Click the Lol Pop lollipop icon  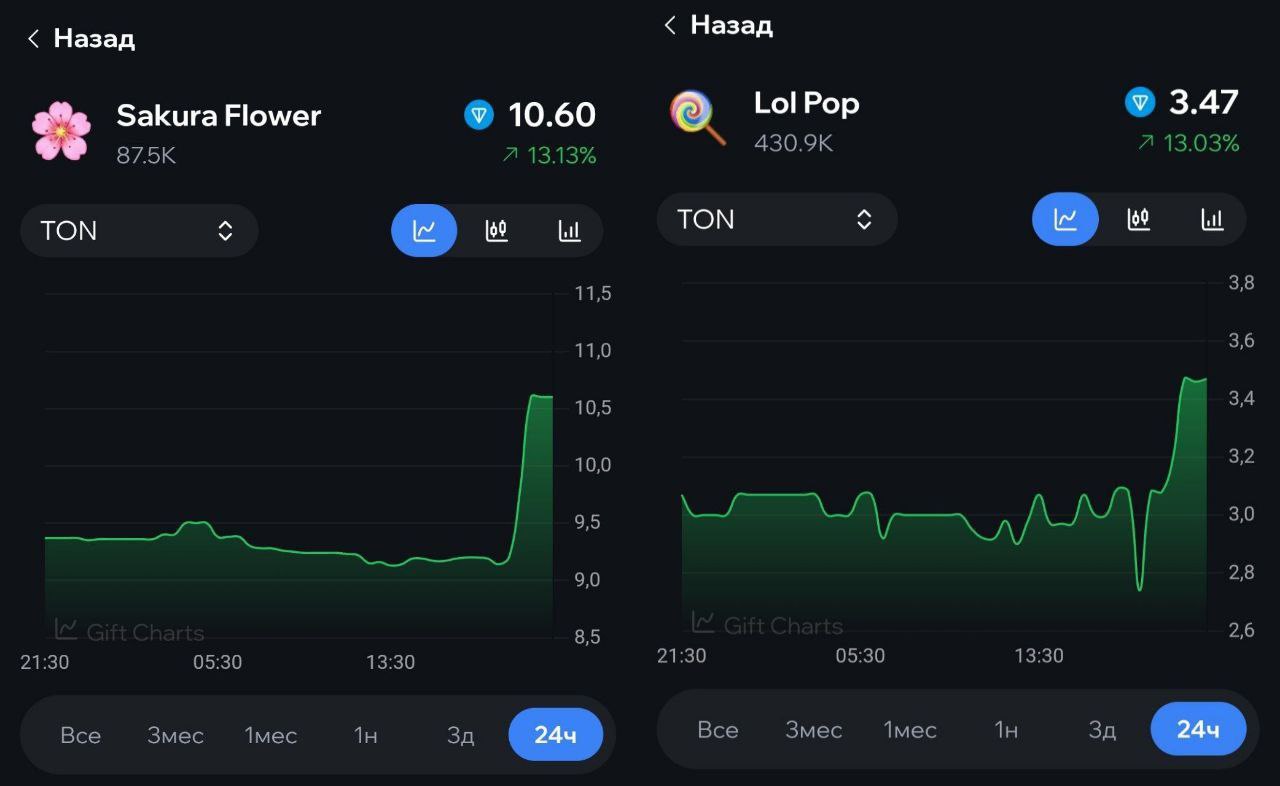(697, 118)
